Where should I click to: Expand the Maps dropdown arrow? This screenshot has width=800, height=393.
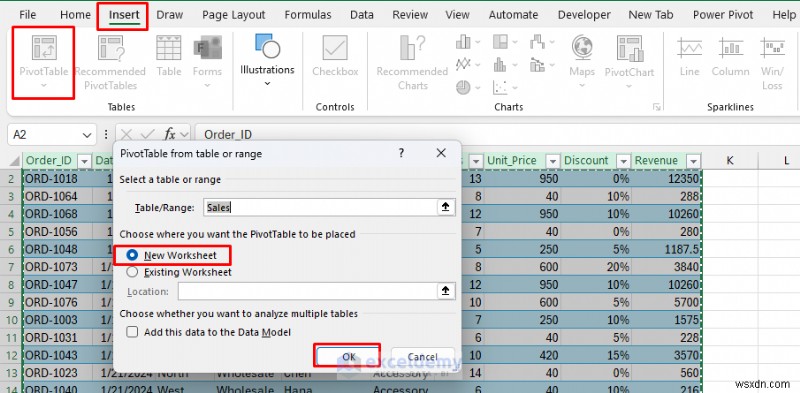tap(582, 86)
